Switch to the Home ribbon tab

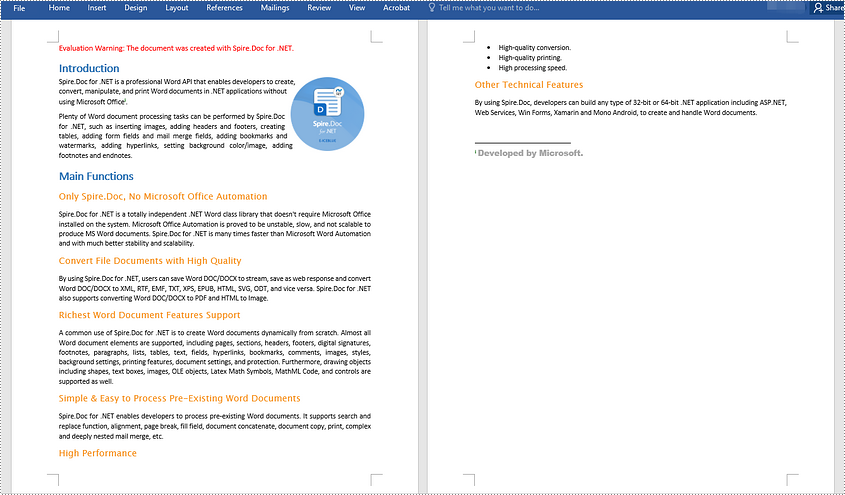click(59, 8)
